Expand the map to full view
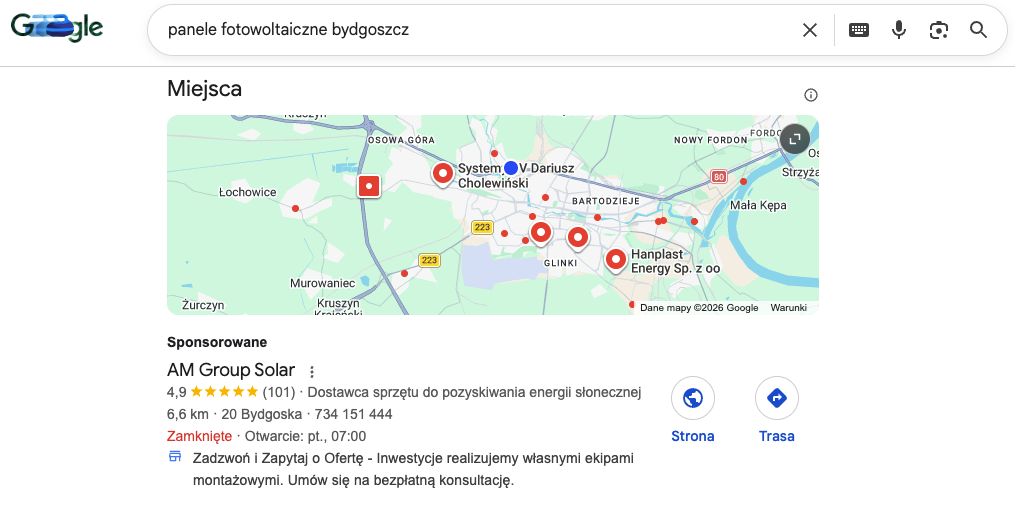Viewport: 1015px width, 505px height. pyautogui.click(x=795, y=139)
